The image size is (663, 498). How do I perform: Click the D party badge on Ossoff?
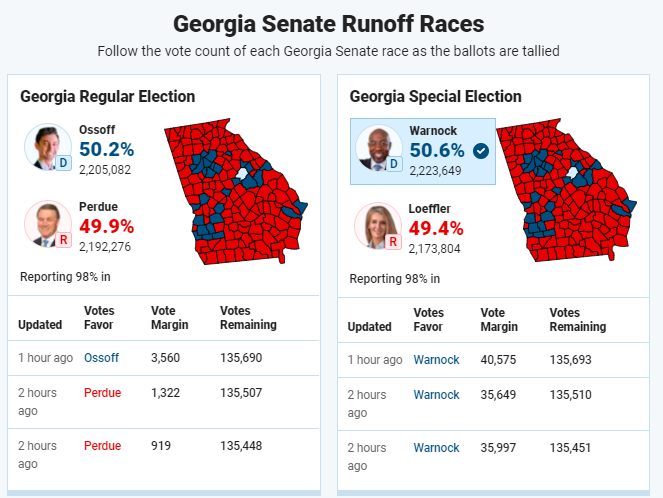pos(63,163)
